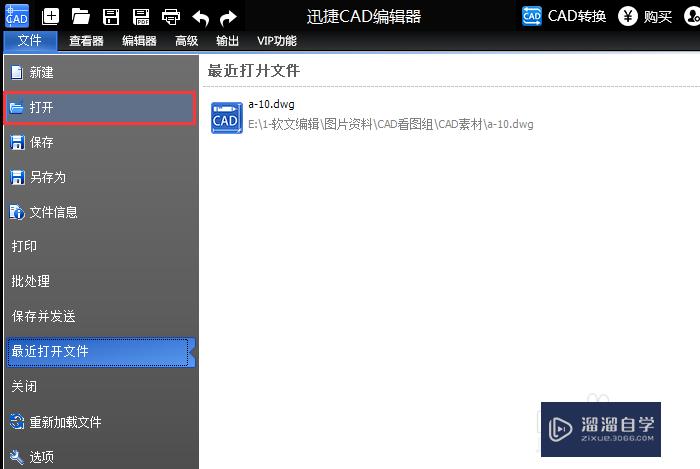Select 打印 in the file menu
This screenshot has height=469, width=700.
click(101, 246)
